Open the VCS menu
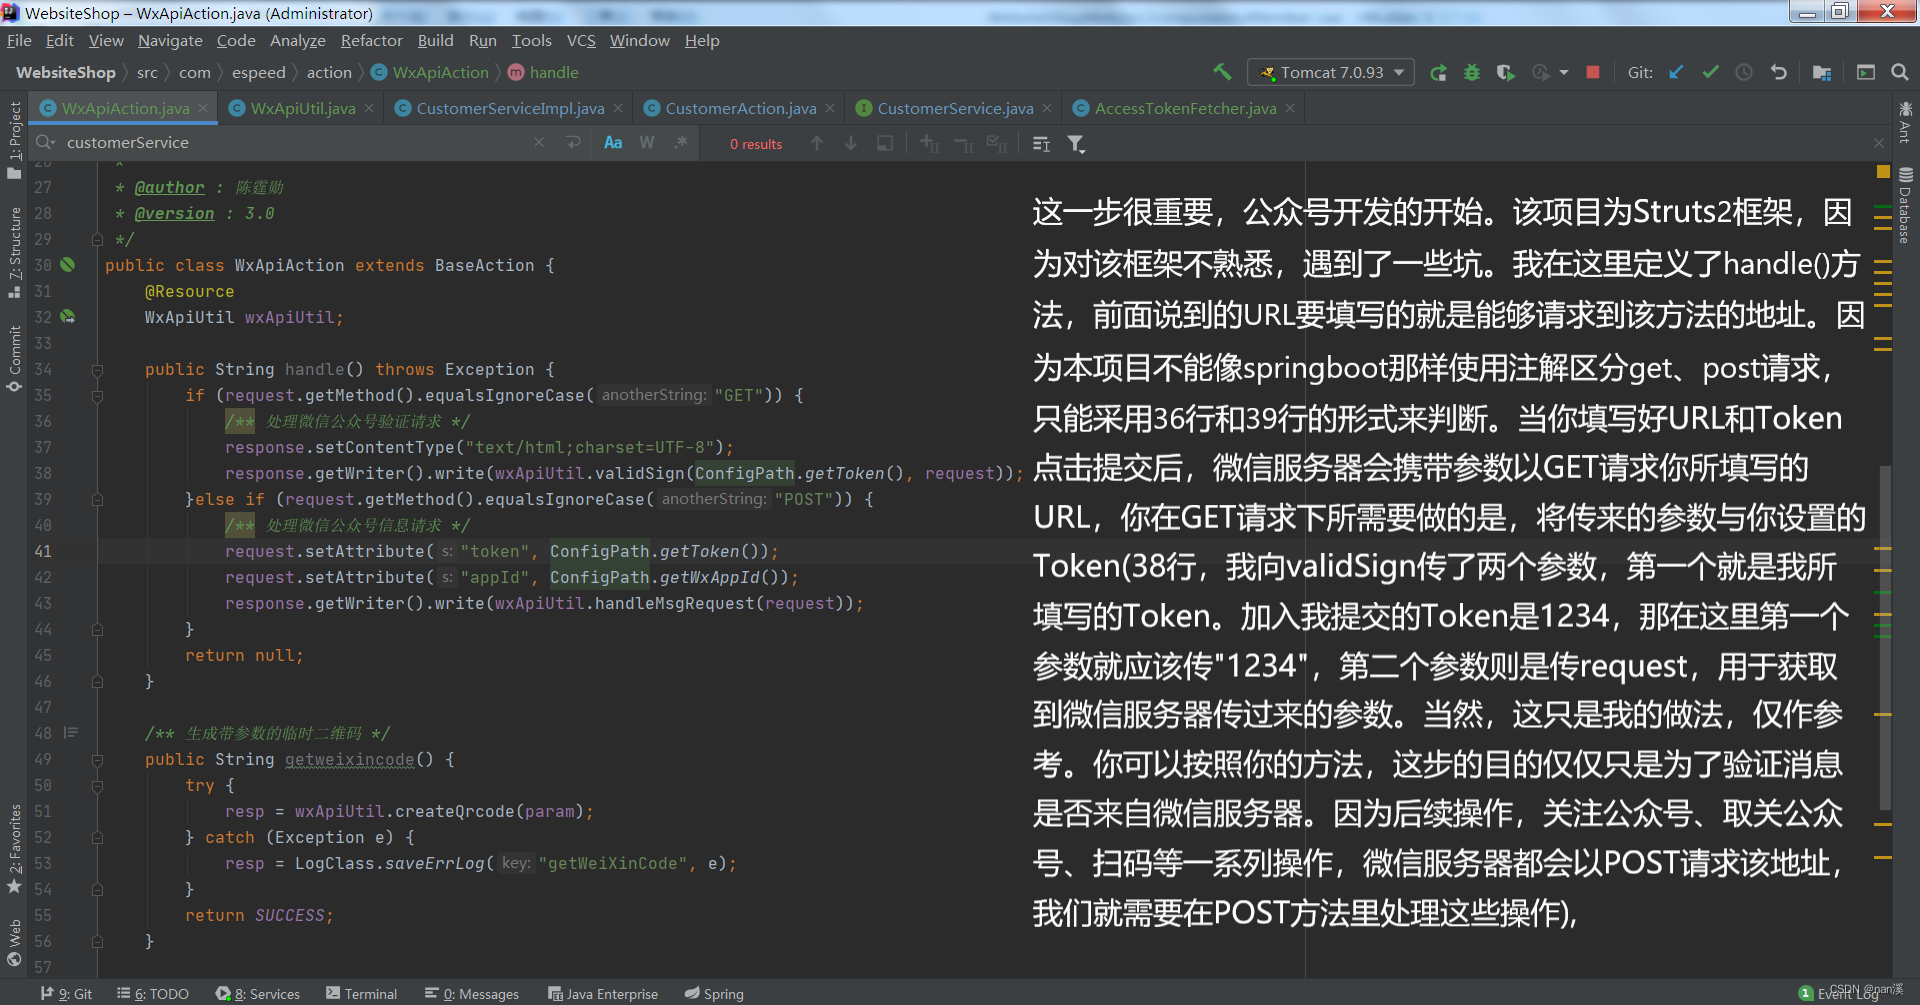This screenshot has width=1920, height=1005. pos(581,41)
